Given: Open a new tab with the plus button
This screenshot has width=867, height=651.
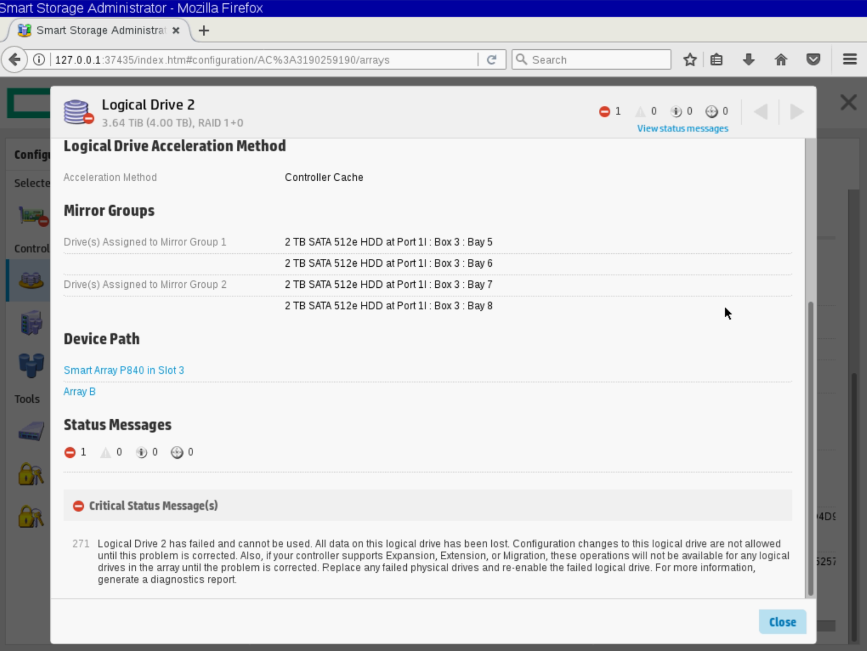Looking at the screenshot, I should click(203, 30).
